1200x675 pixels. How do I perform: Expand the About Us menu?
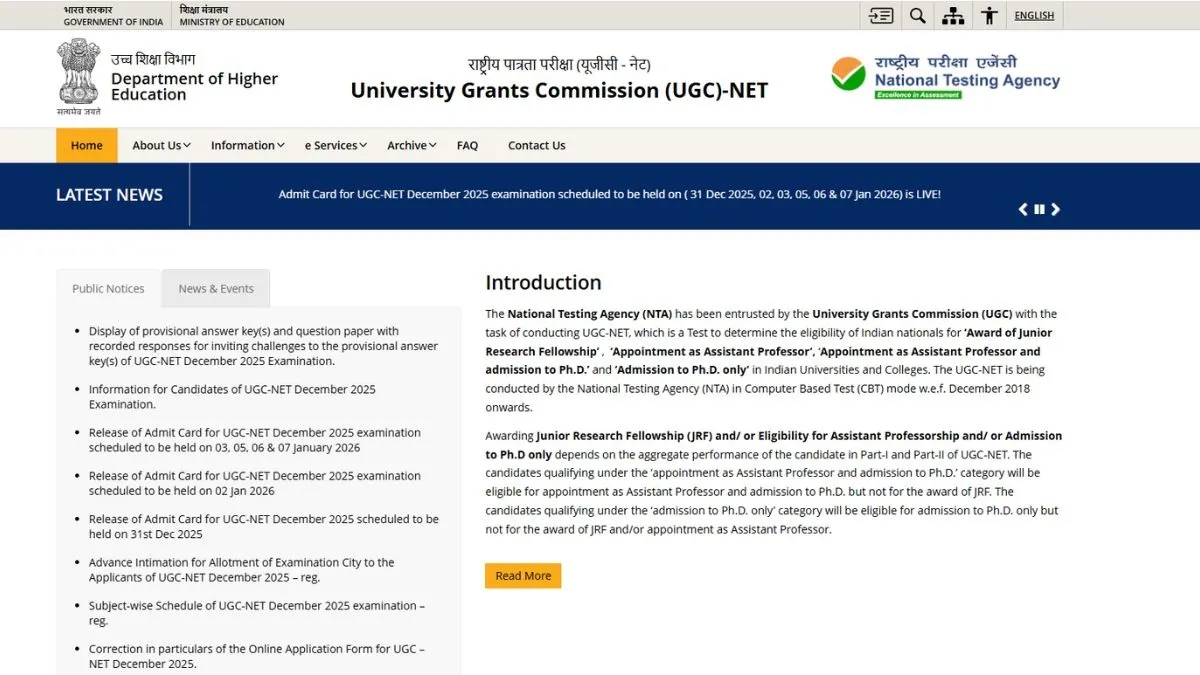pyautogui.click(x=161, y=145)
